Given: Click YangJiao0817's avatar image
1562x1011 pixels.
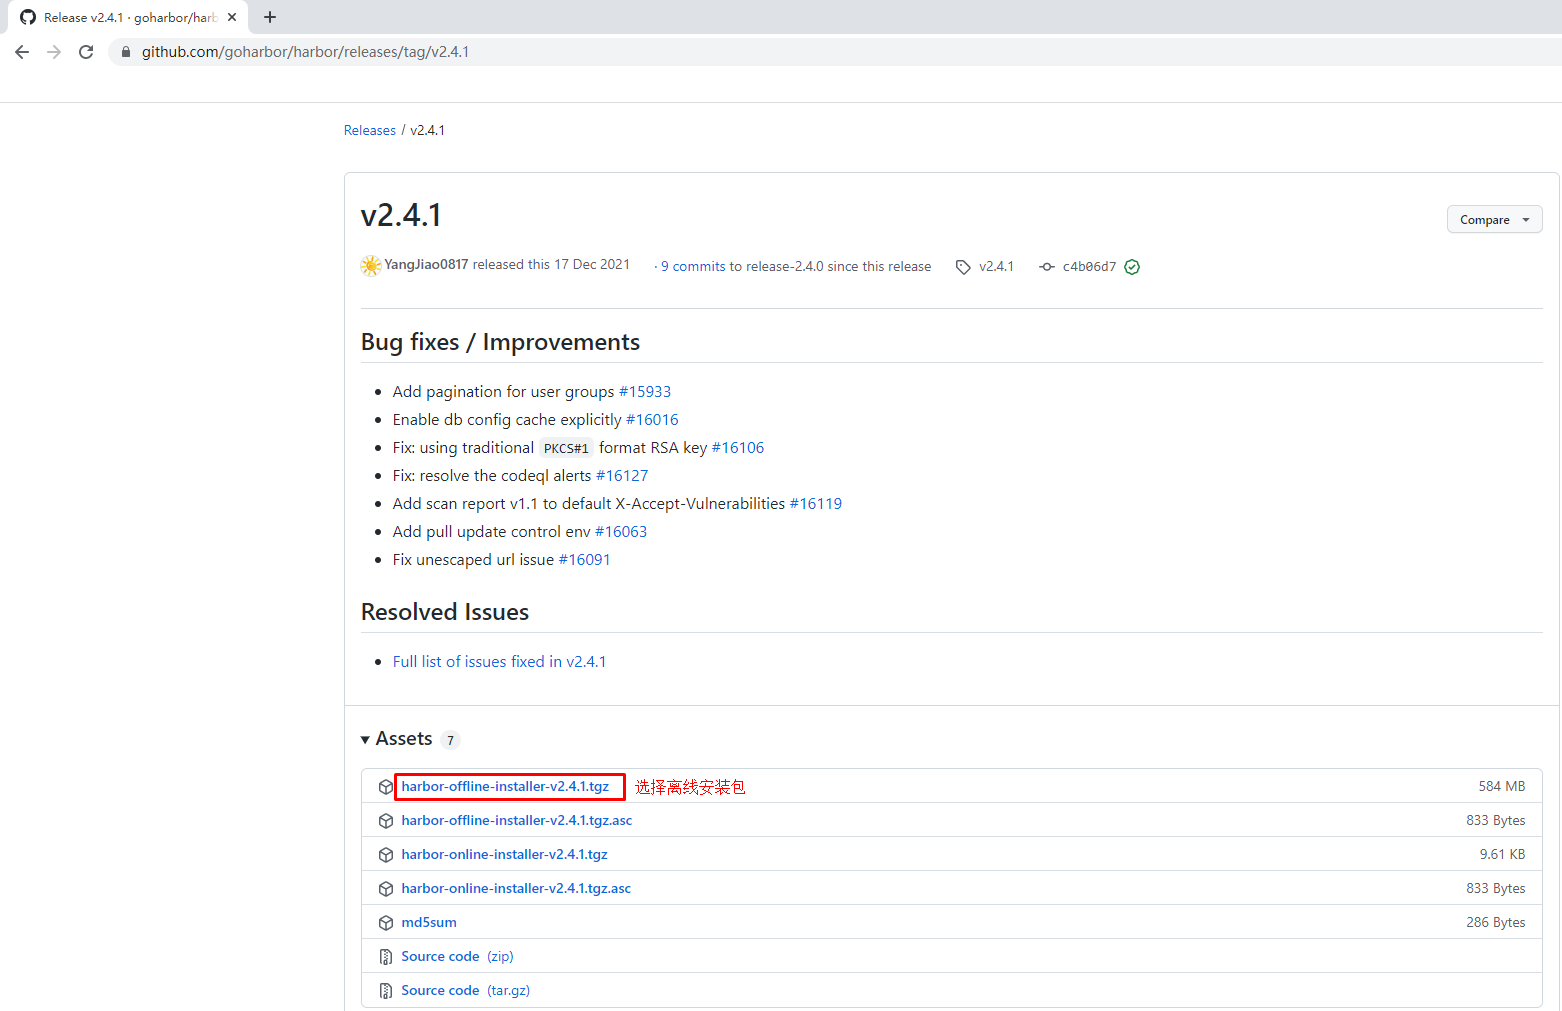Looking at the screenshot, I should [x=371, y=265].
